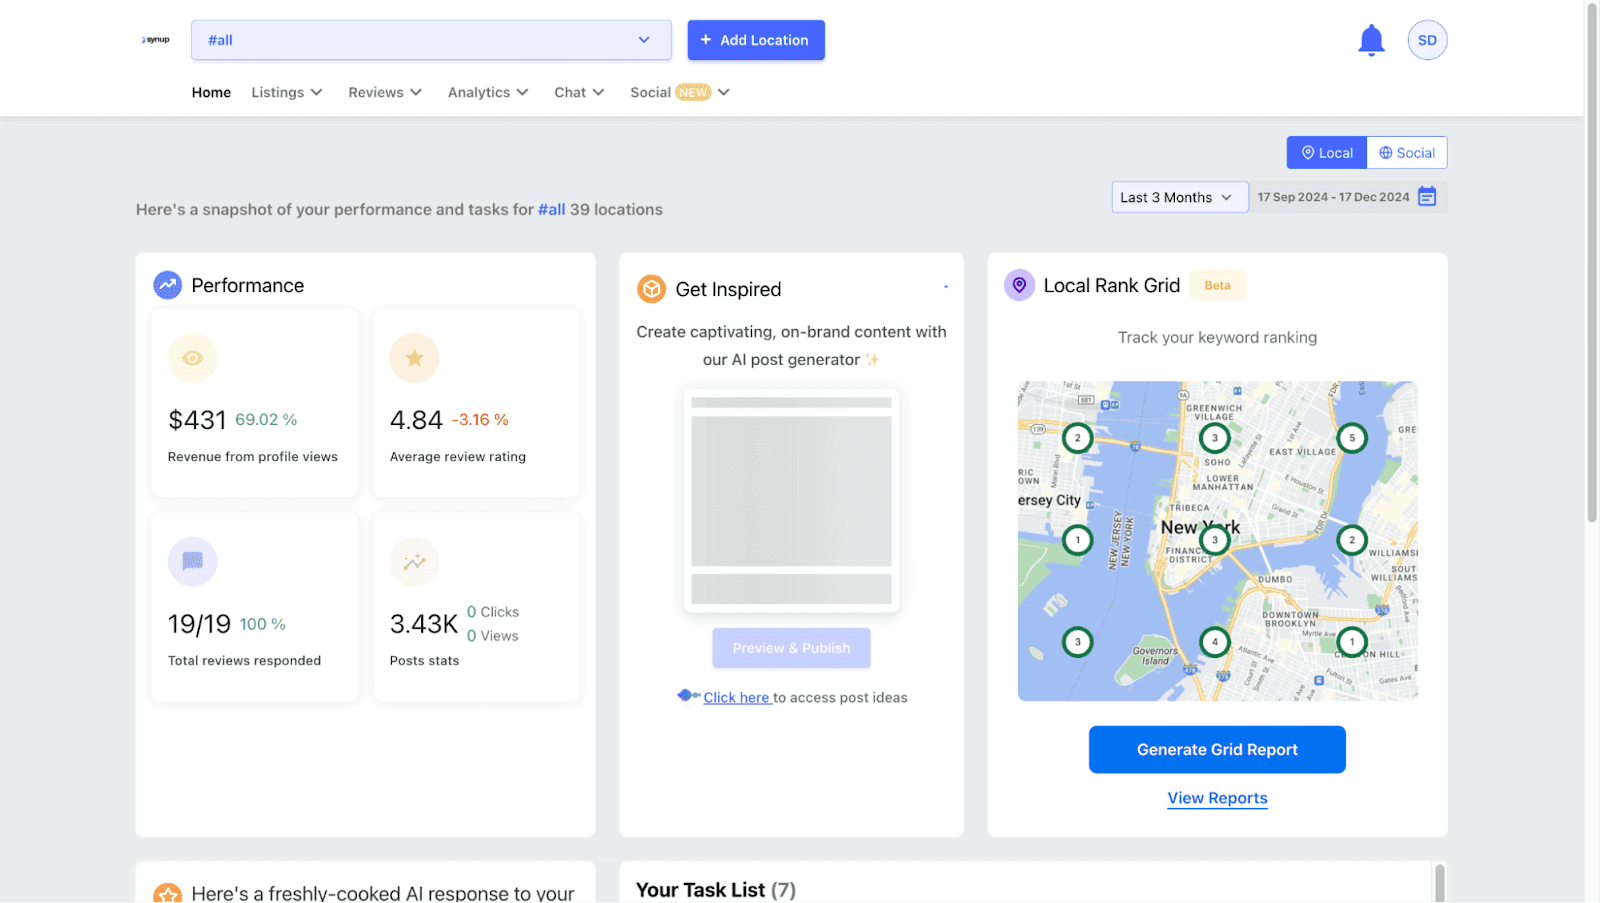Open the notifications bell
This screenshot has width=1600, height=903.
coord(1371,41)
